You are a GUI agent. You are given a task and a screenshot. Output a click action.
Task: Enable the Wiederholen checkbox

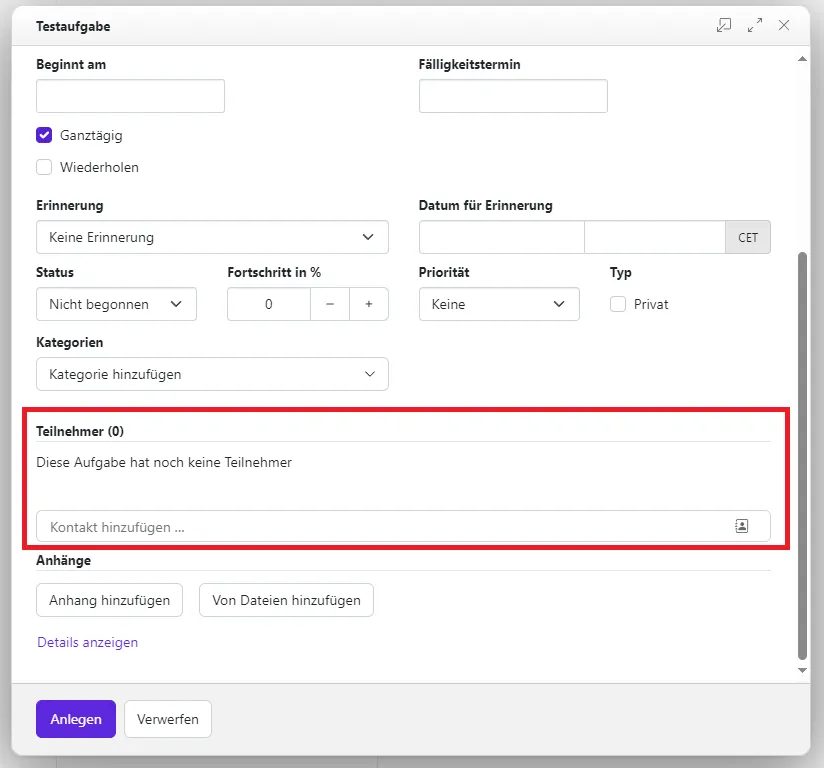44,167
